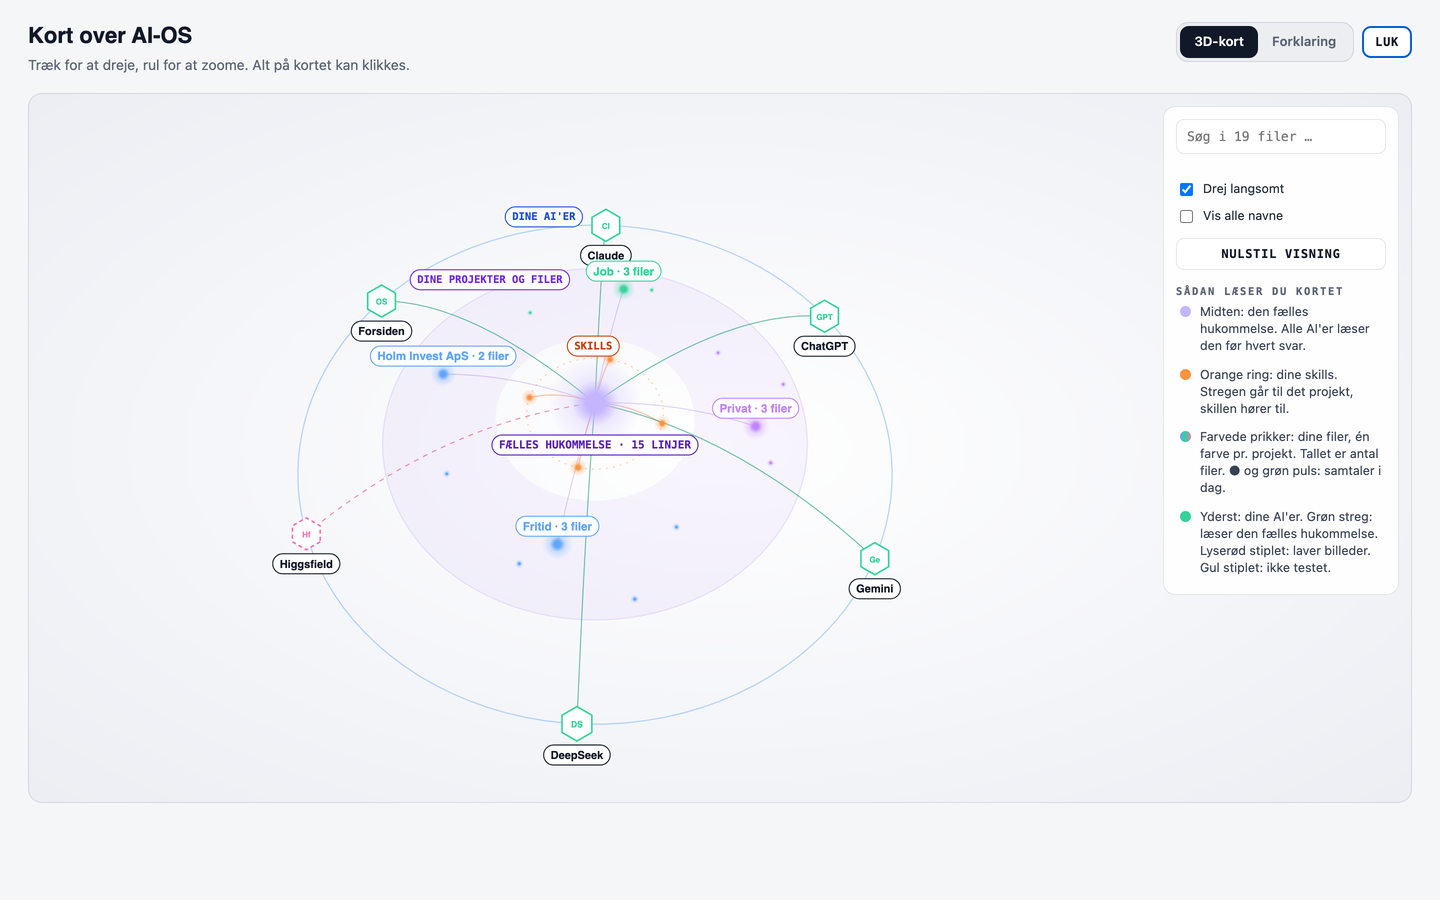Image resolution: width=1440 pixels, height=900 pixels.
Task: Select the Forsiden name label
Action: pos(382,331)
